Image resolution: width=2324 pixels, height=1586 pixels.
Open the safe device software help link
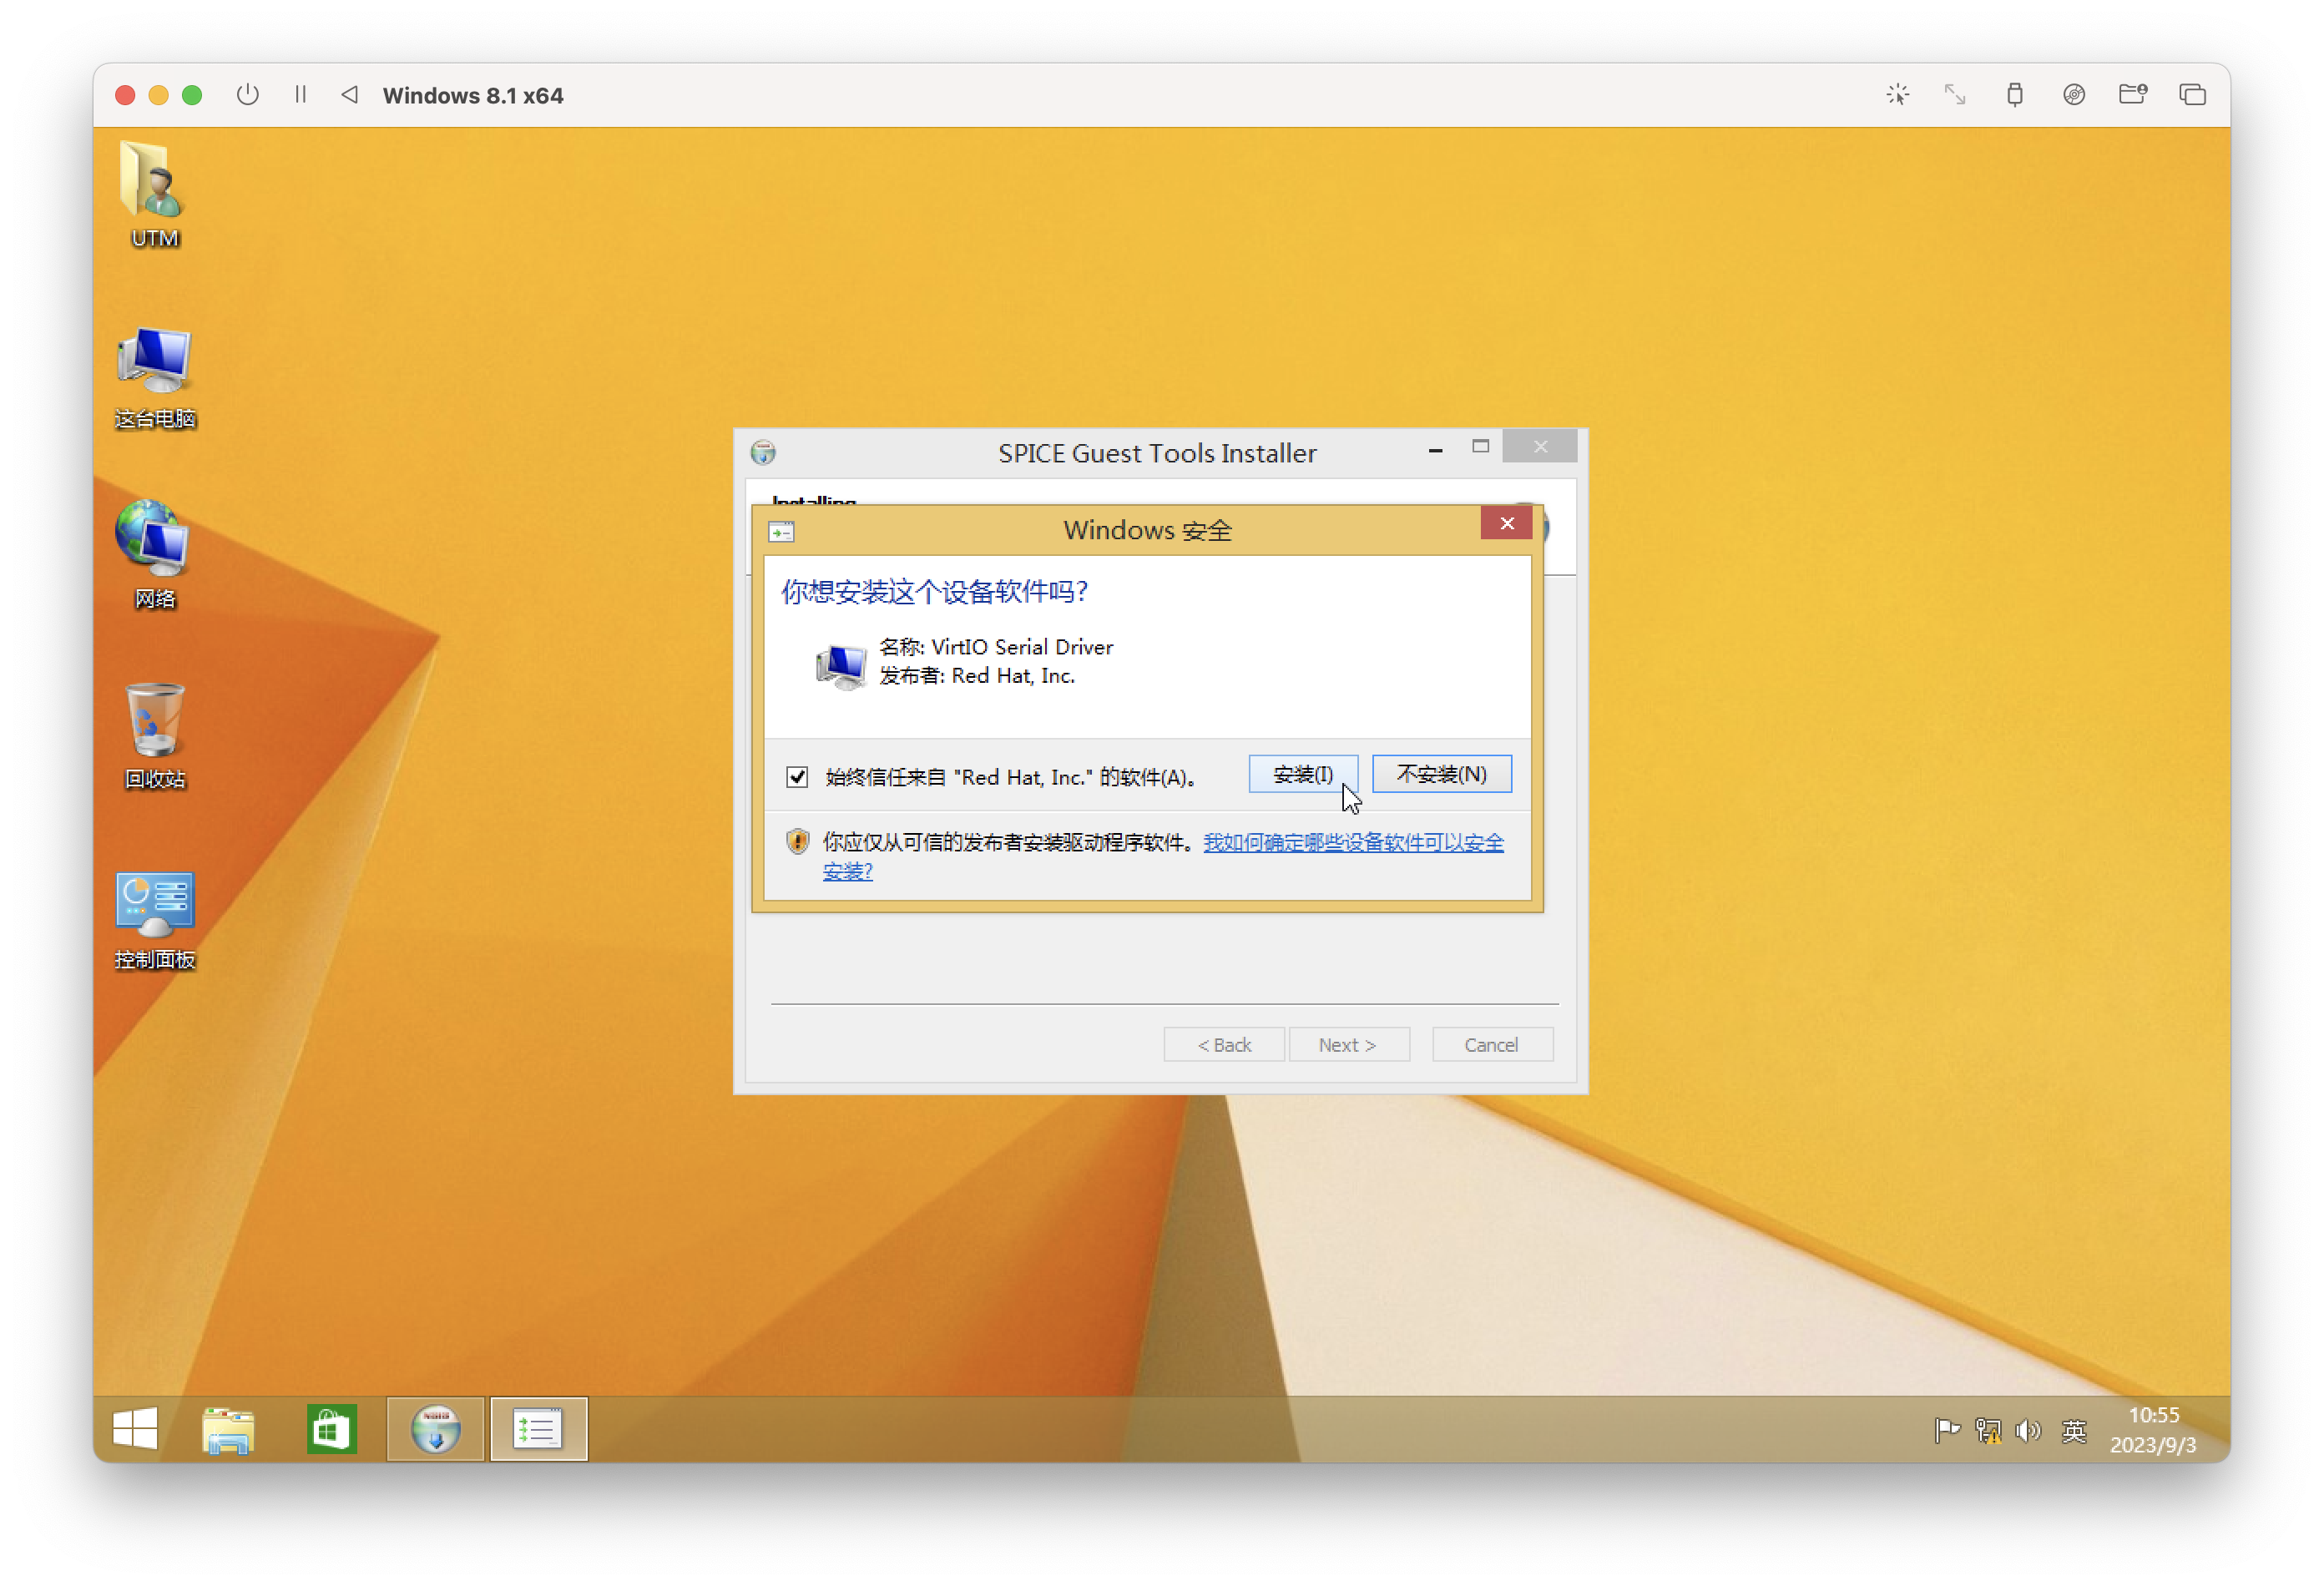coord(1353,842)
